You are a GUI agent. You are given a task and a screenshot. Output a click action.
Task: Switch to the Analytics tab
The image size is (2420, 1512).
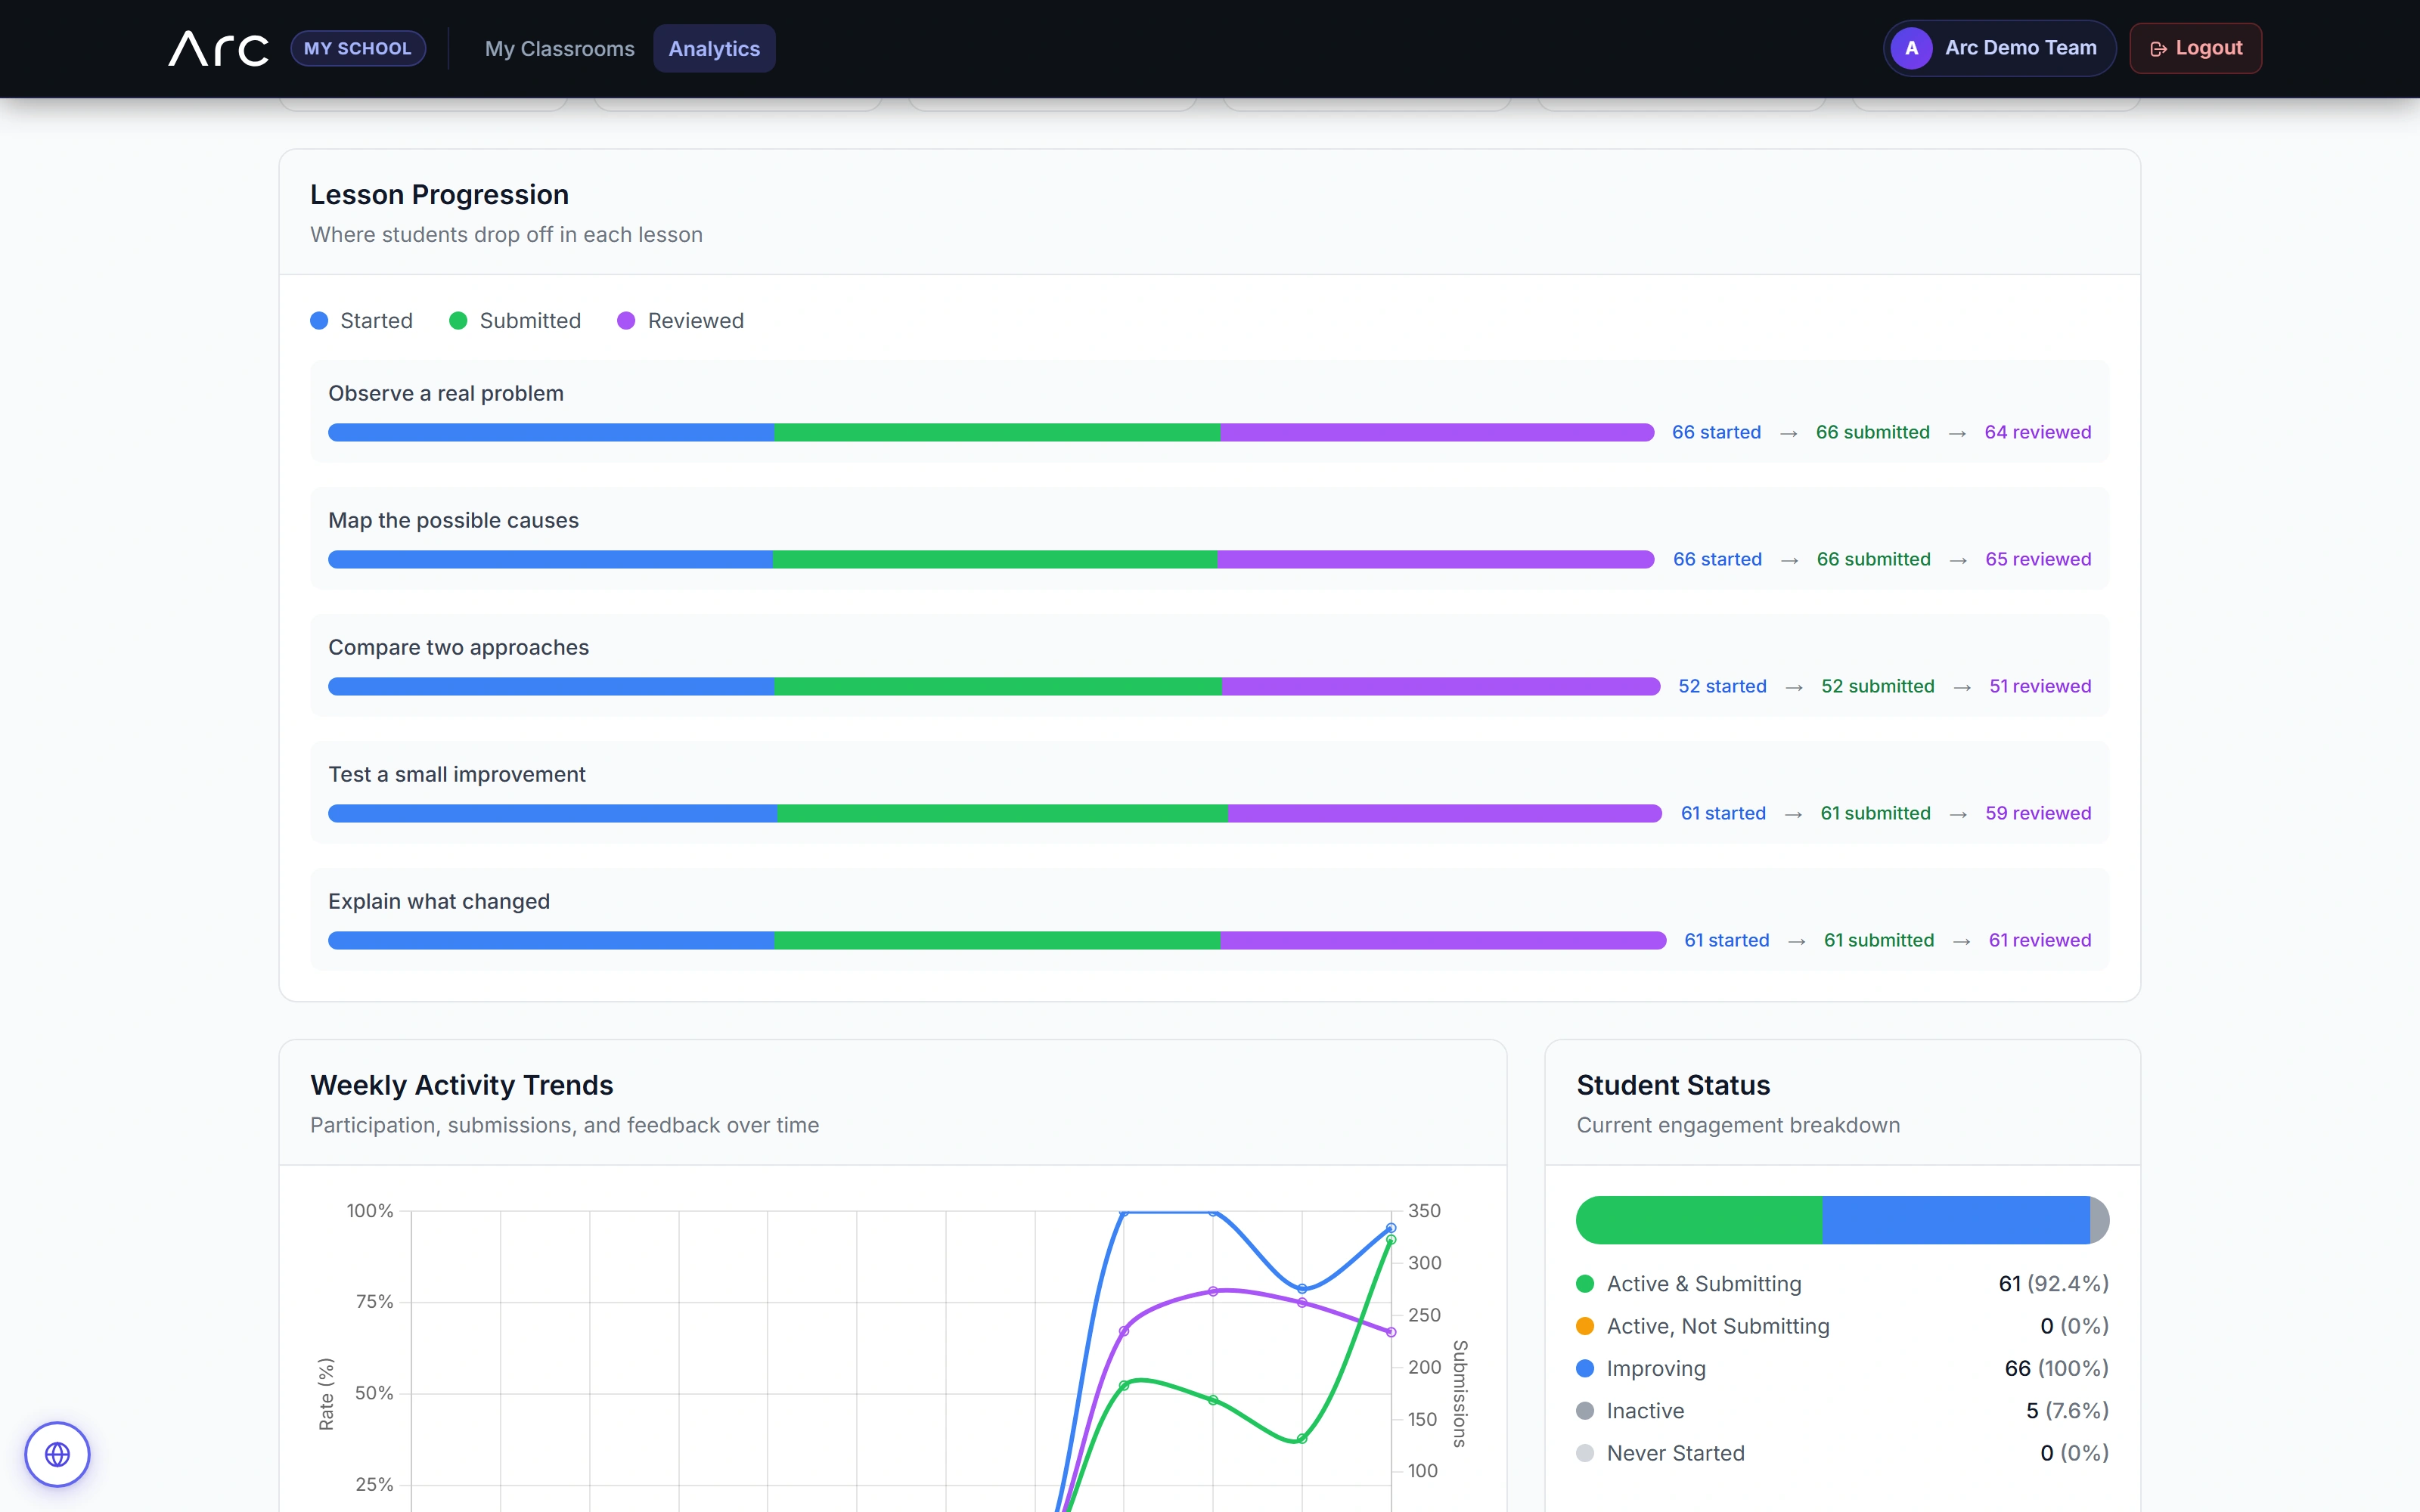click(x=714, y=48)
